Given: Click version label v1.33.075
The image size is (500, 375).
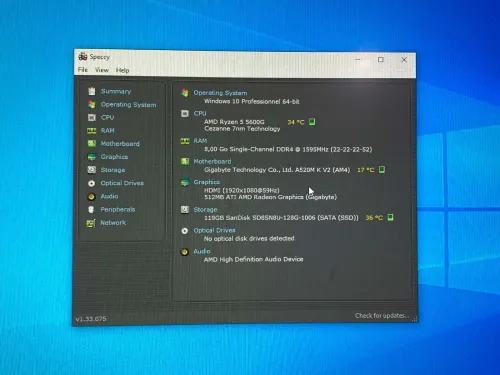Looking at the screenshot, I should coord(91,319).
